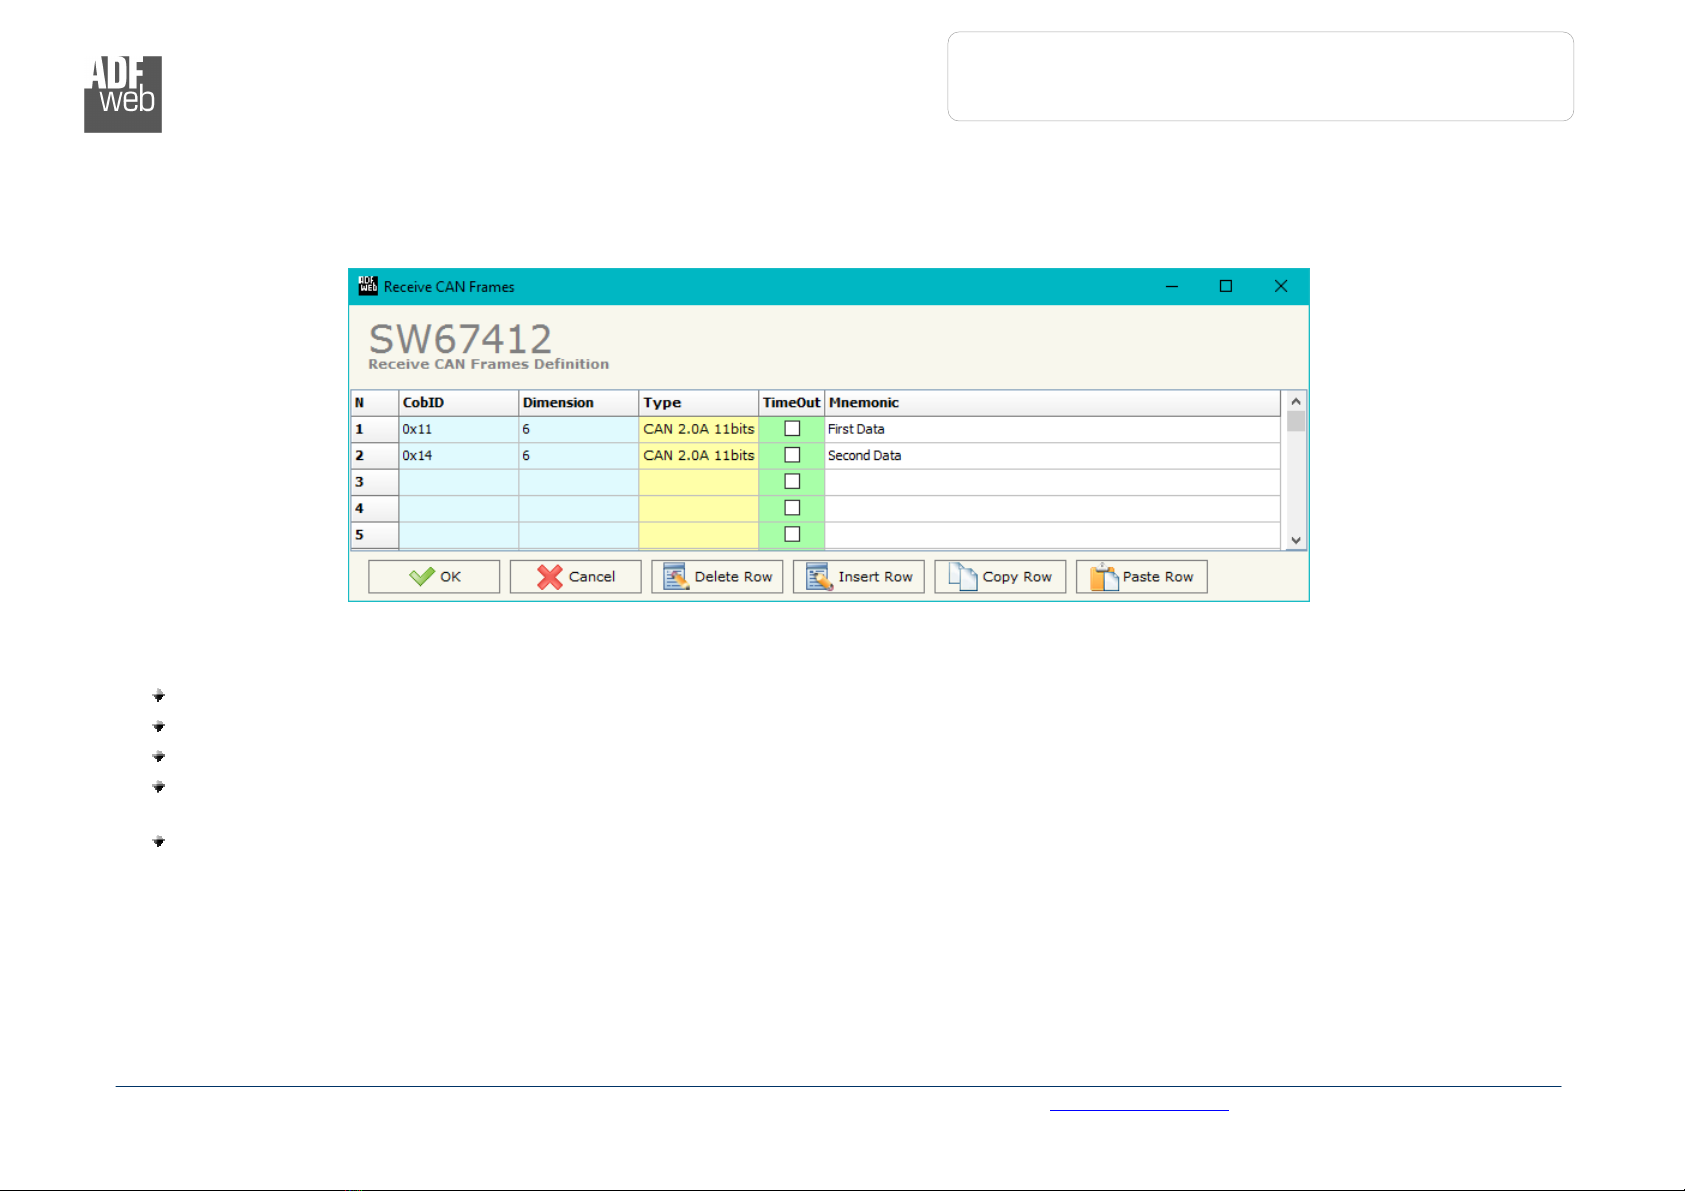The height and width of the screenshot is (1191, 1685).
Task: Select the First Data mnemonic cell
Action: [x=1052, y=429]
